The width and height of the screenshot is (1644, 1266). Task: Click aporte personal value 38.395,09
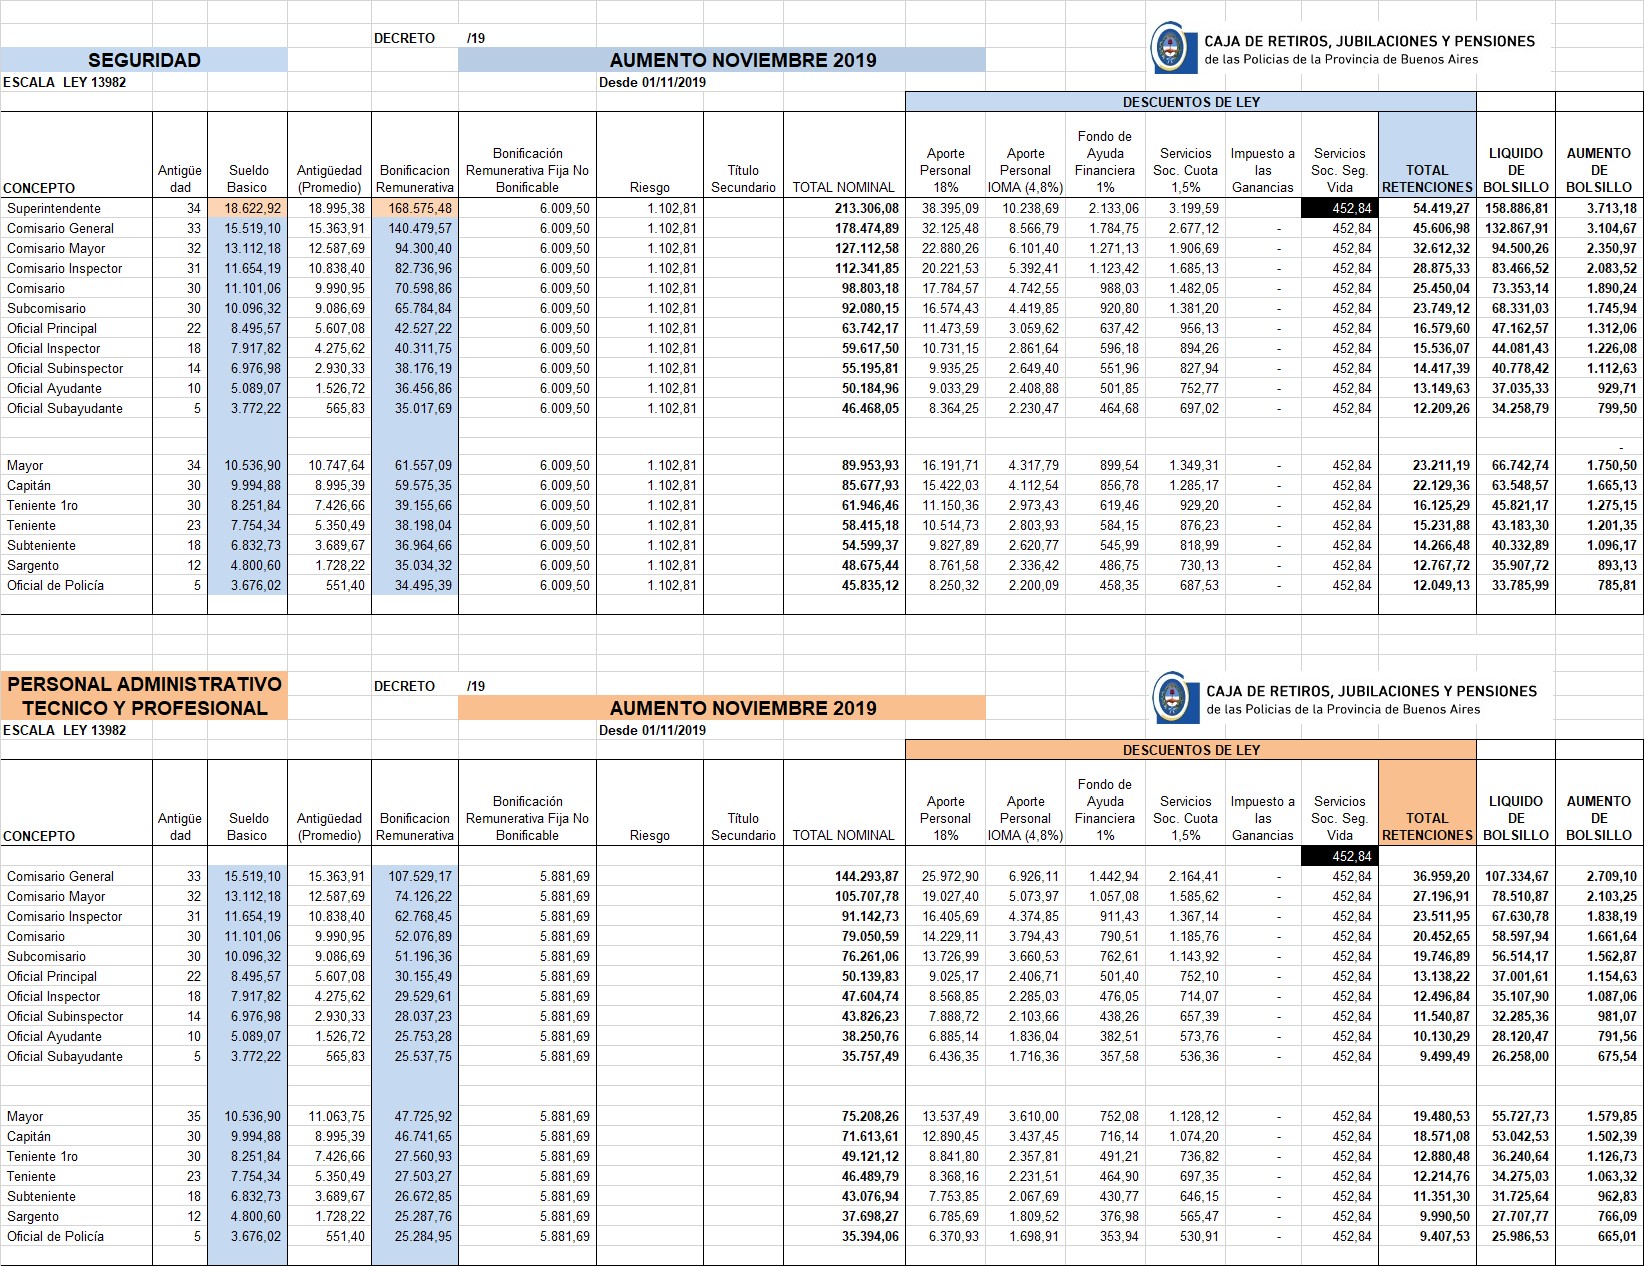pyautogui.click(x=950, y=208)
